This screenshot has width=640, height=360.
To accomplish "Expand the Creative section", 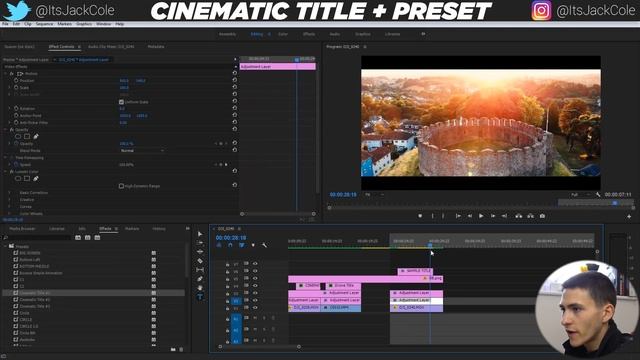I will (x=9, y=200).
